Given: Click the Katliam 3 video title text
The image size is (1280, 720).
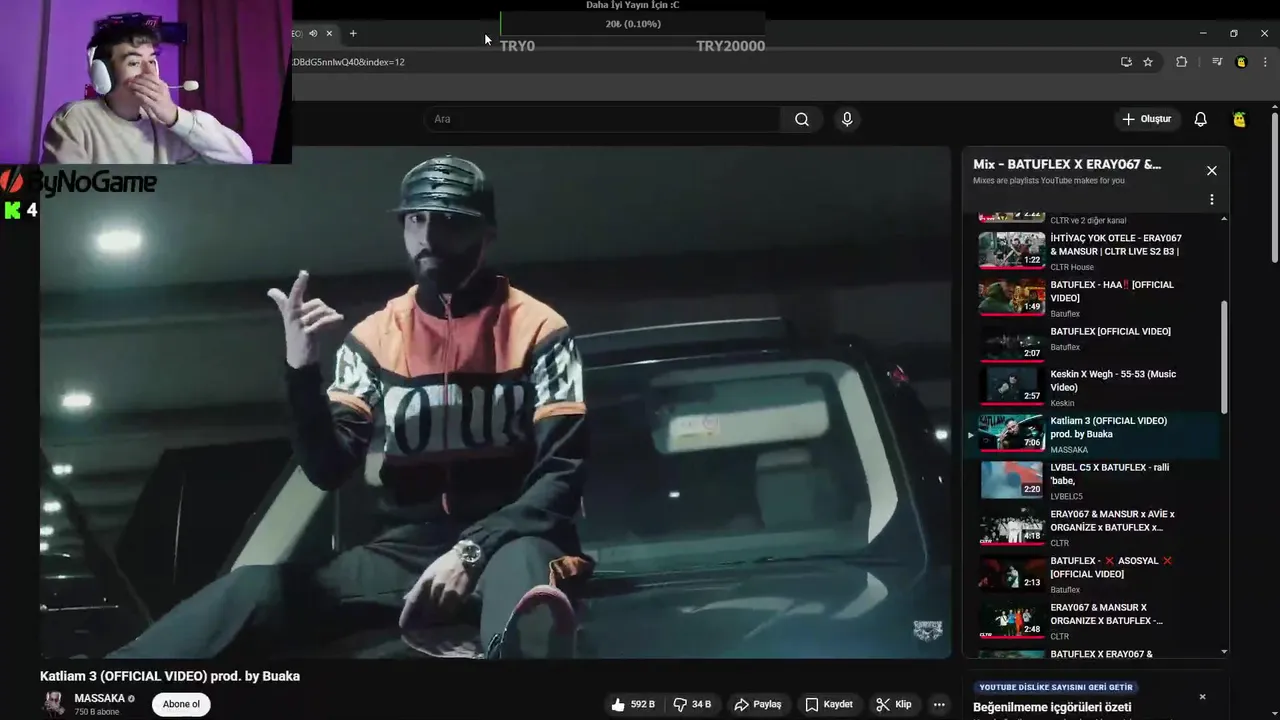Looking at the screenshot, I should (x=170, y=676).
